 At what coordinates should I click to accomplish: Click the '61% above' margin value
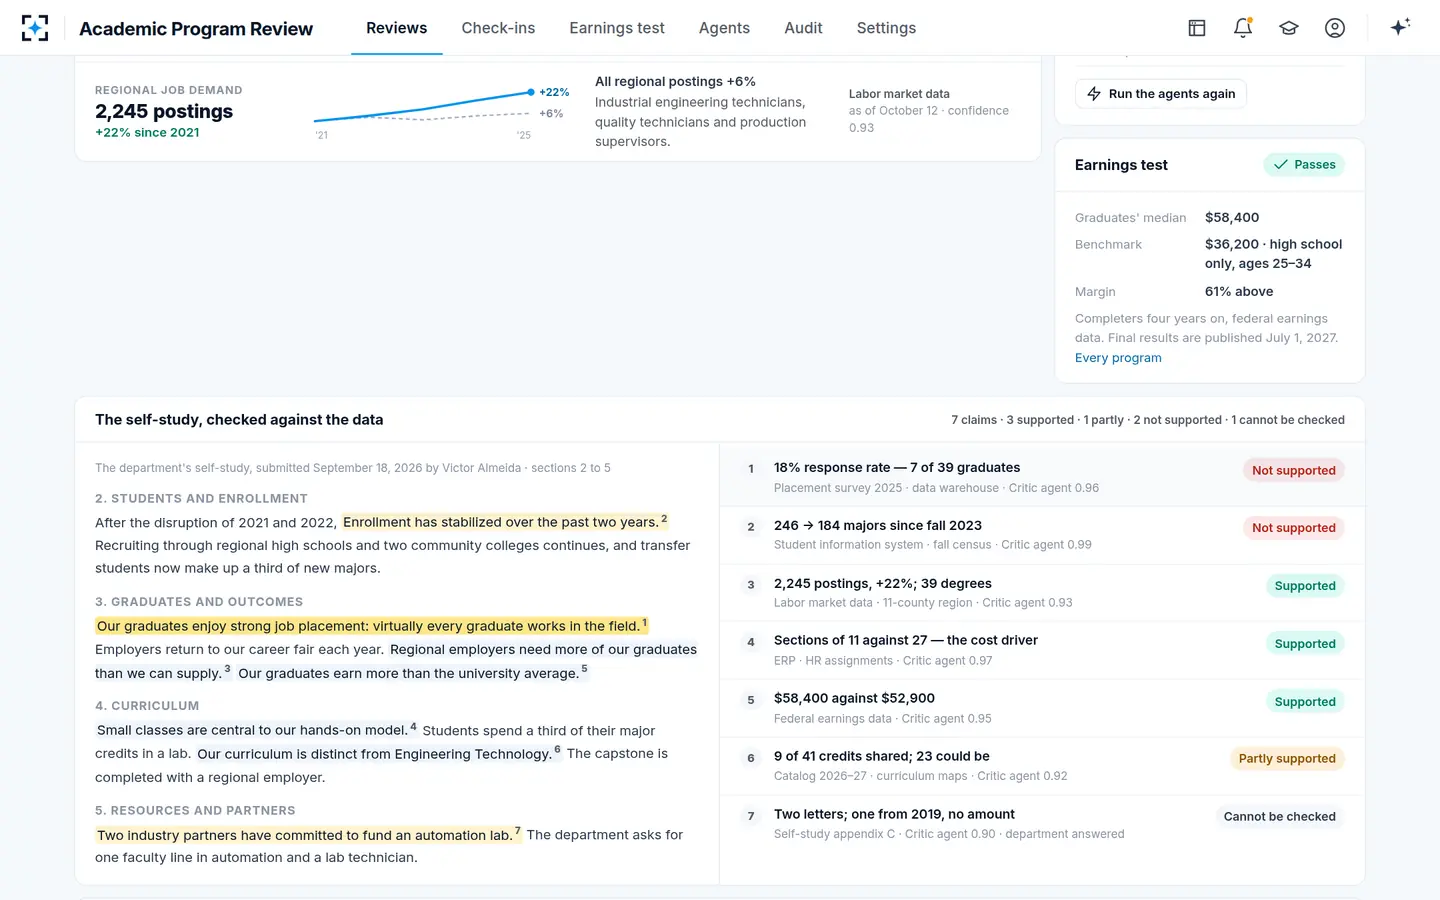(1239, 292)
